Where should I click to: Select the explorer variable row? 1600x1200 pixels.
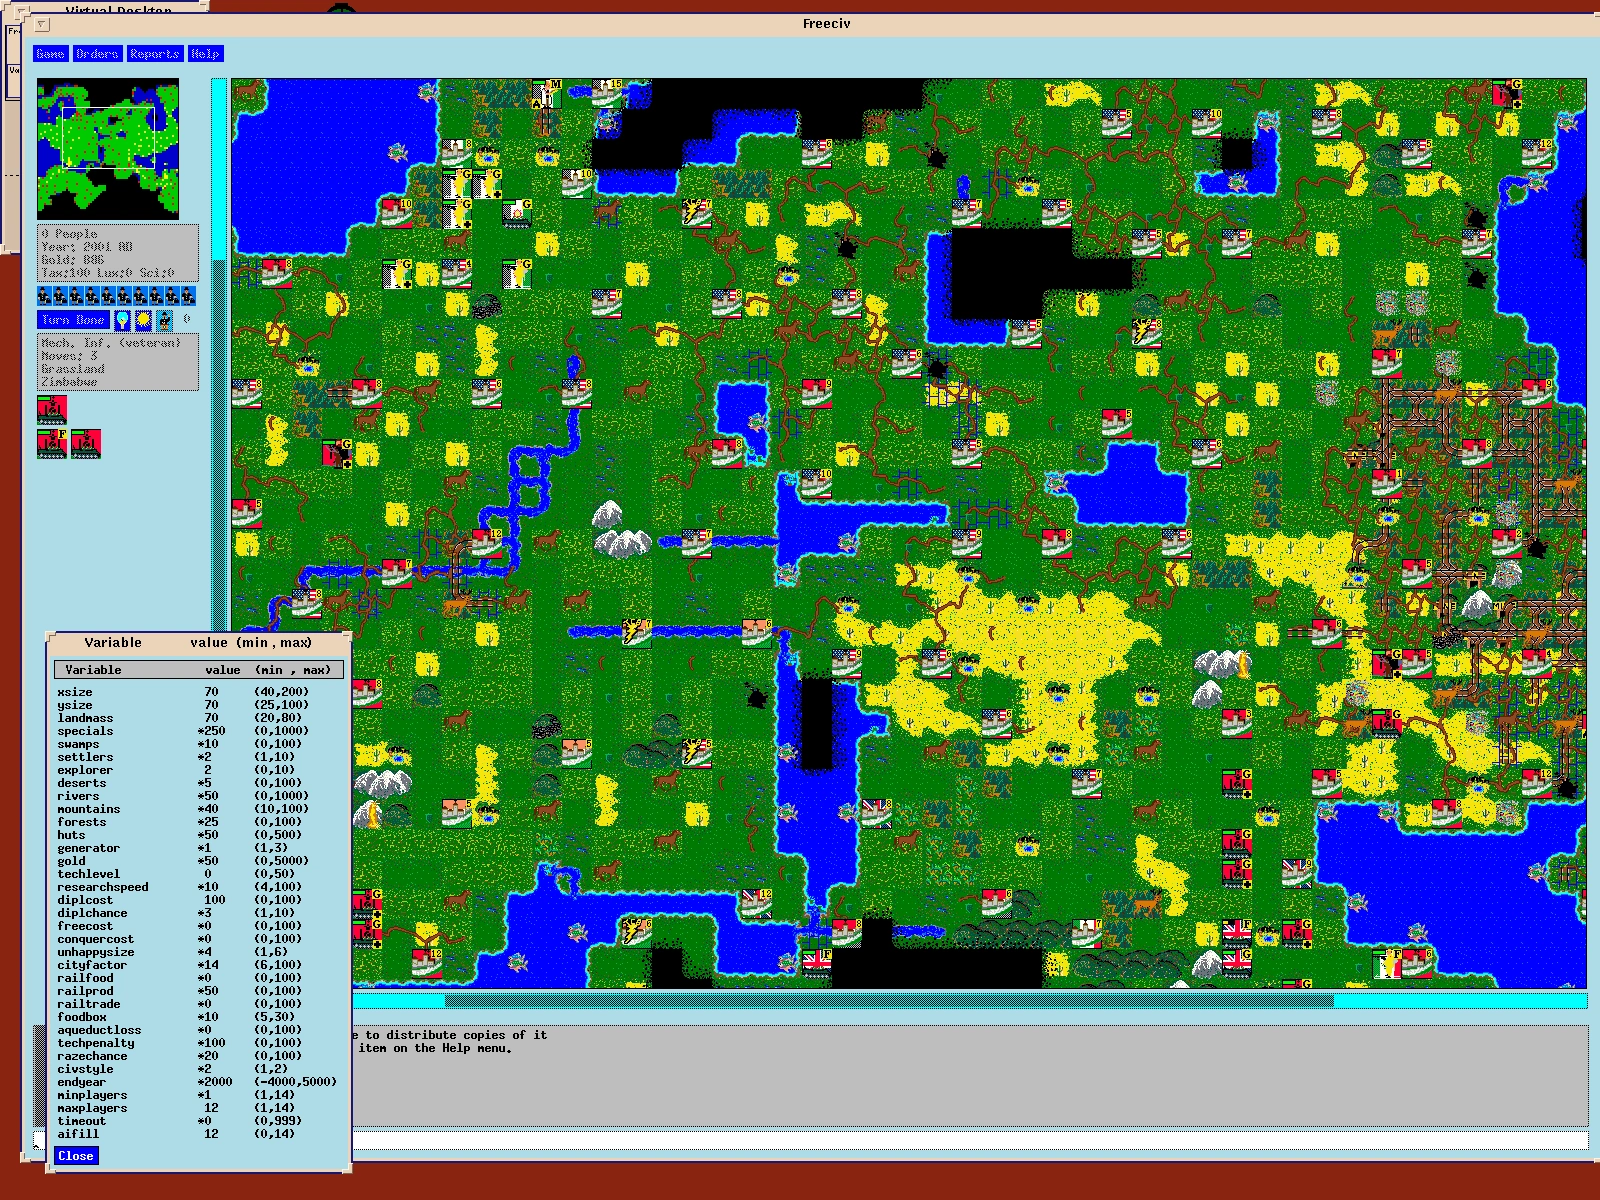coord(198,770)
